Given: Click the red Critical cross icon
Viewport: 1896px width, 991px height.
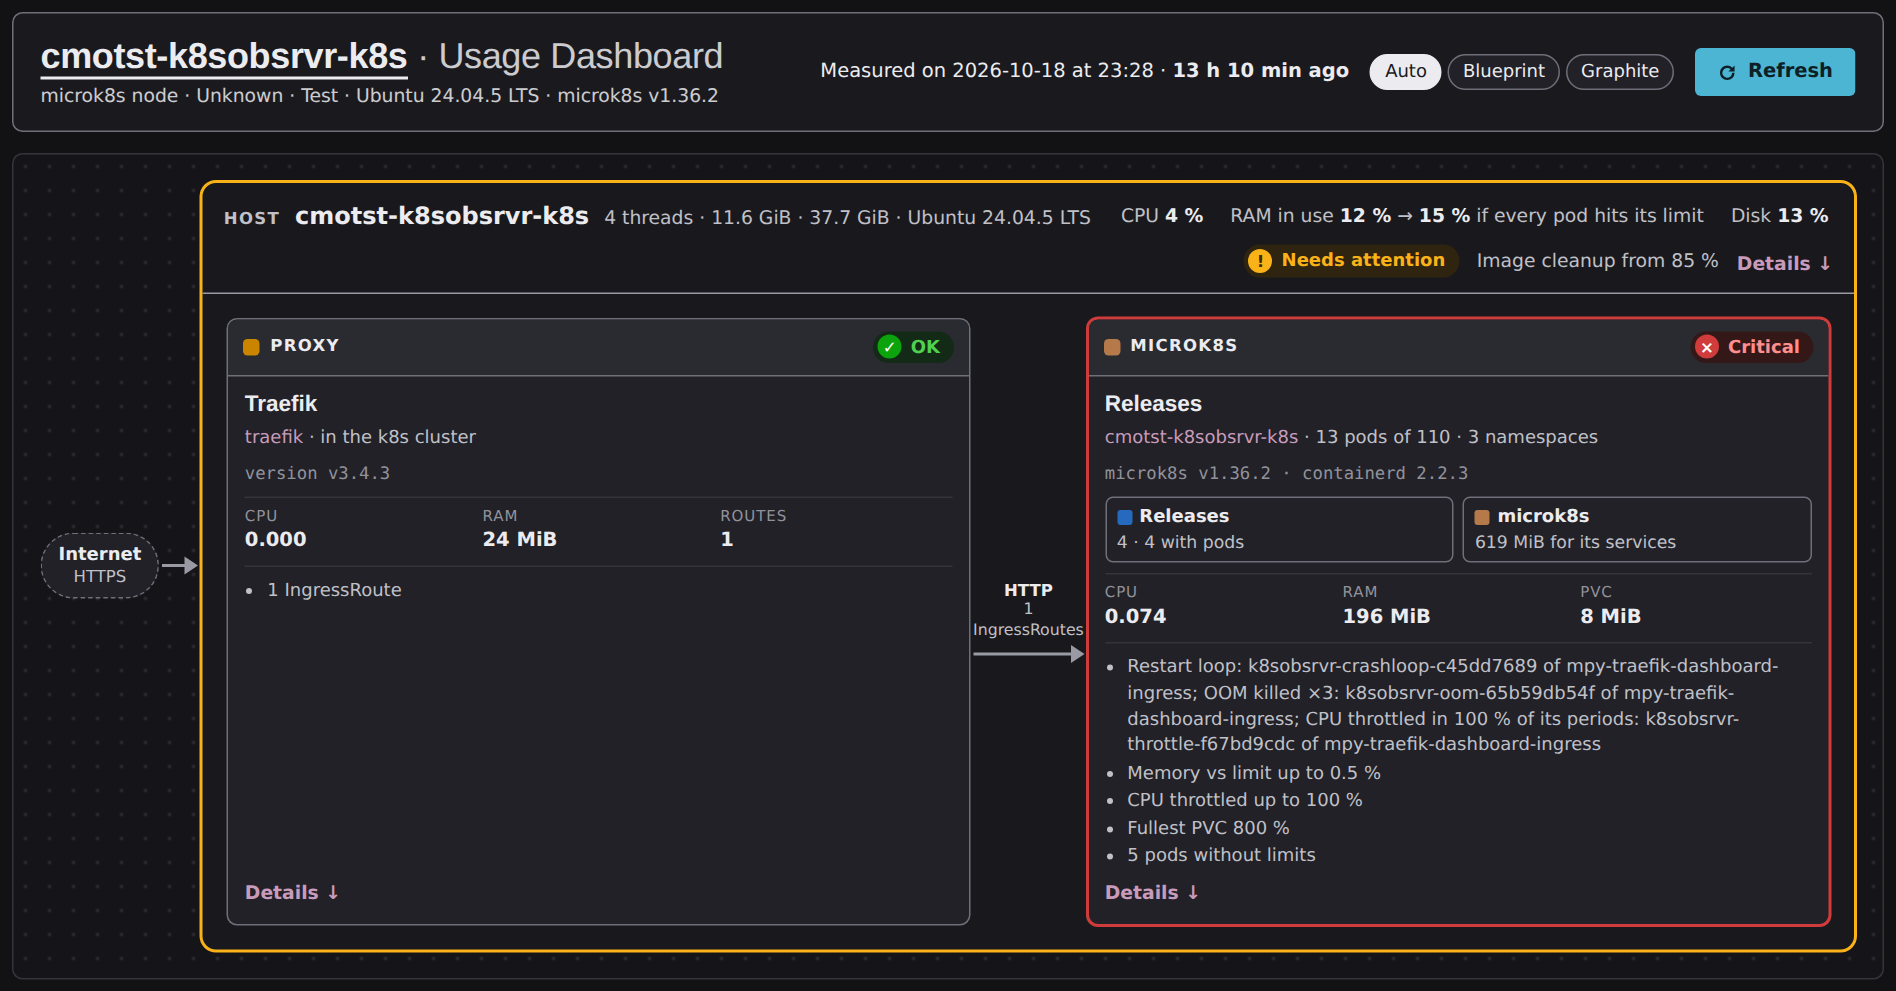Looking at the screenshot, I should (1707, 347).
